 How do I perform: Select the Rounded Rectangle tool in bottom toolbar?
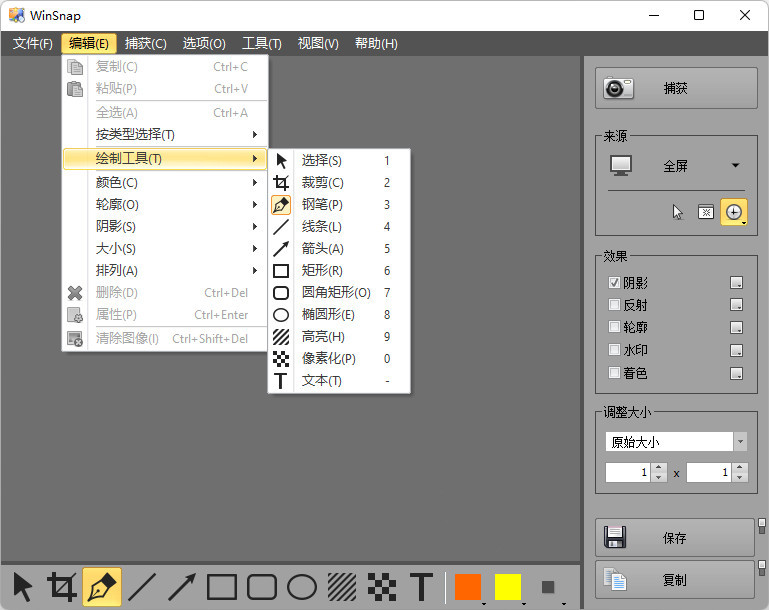(x=261, y=587)
